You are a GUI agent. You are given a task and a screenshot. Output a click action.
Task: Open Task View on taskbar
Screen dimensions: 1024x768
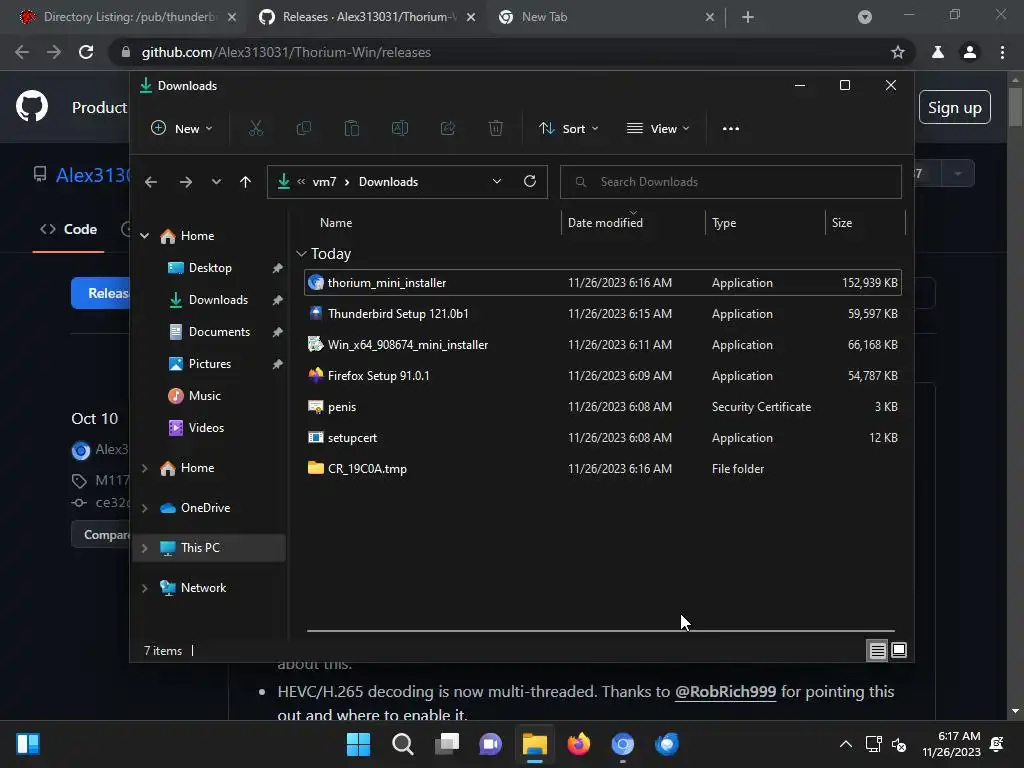click(x=447, y=744)
